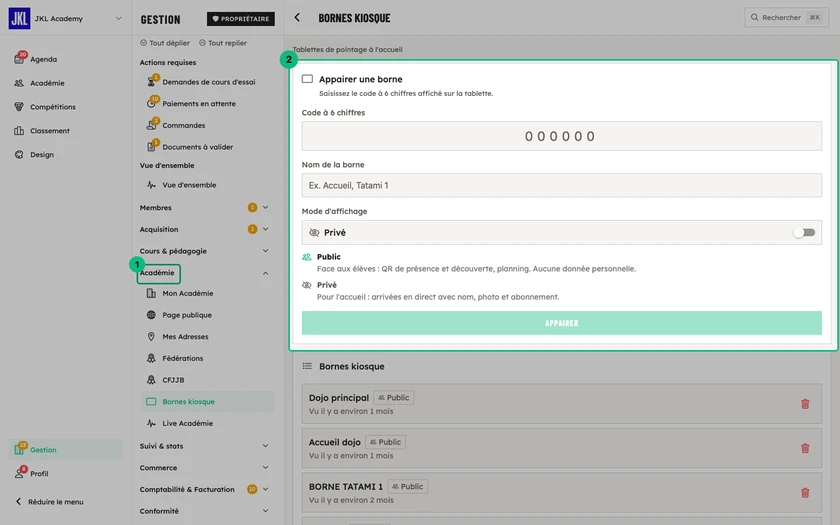This screenshot has height=525, width=840.
Task: Open Classement in the sidebar
Action: tap(49, 131)
